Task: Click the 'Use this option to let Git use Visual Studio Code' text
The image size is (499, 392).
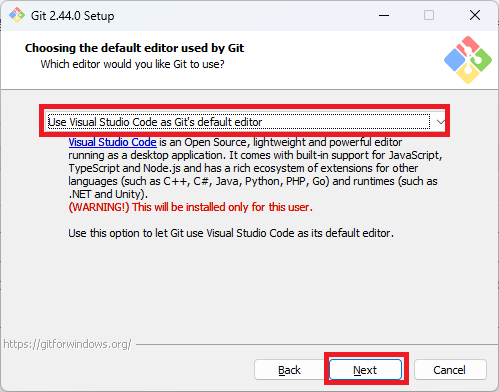Action: pos(231,233)
